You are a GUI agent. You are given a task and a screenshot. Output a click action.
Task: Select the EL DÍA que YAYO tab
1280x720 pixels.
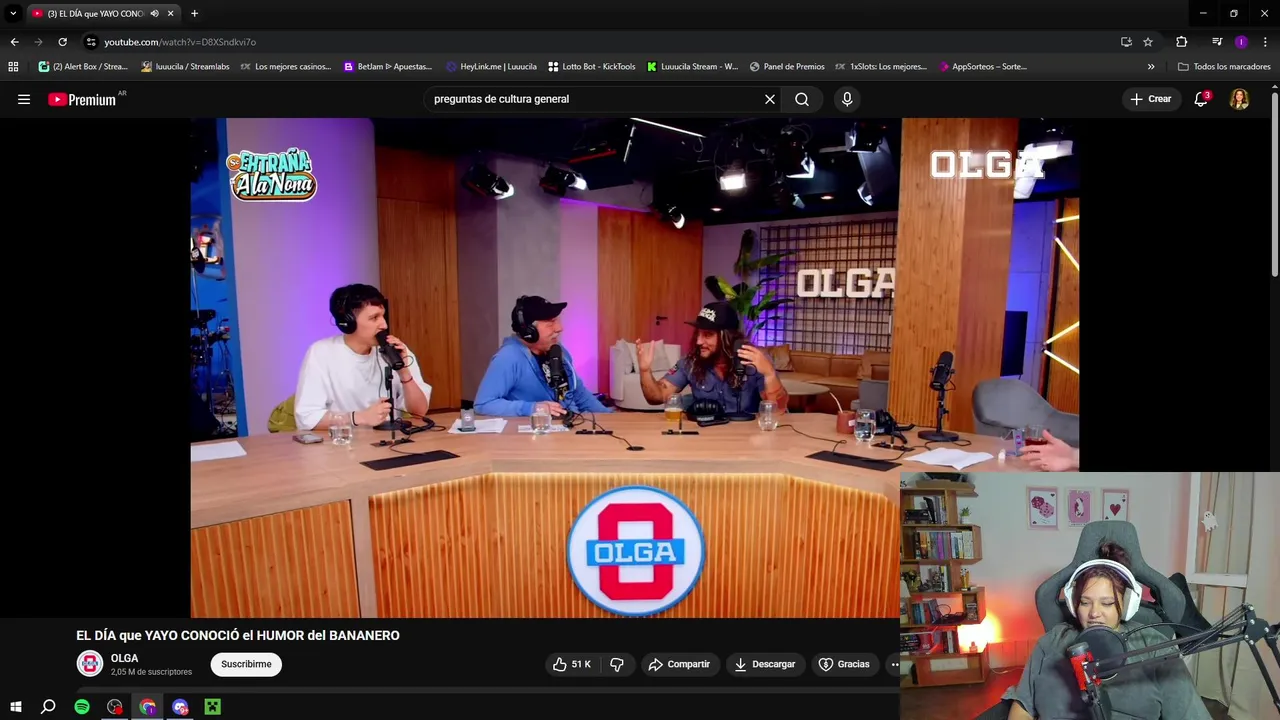coord(96,13)
